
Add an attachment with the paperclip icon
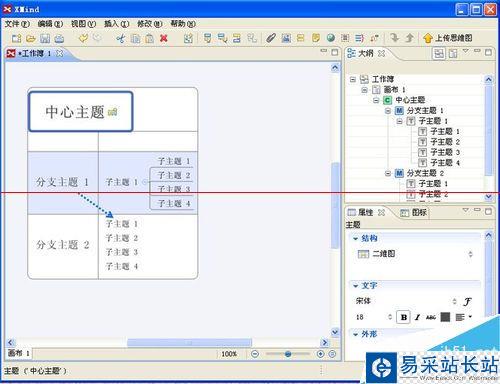click(x=271, y=38)
